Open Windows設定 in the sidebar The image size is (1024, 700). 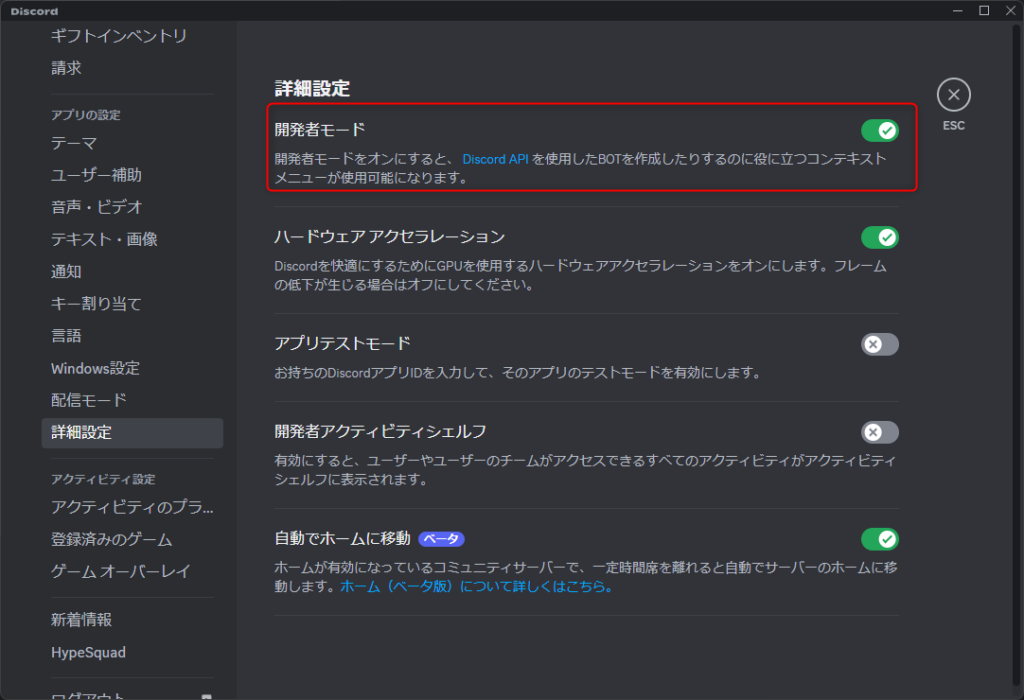(x=96, y=368)
